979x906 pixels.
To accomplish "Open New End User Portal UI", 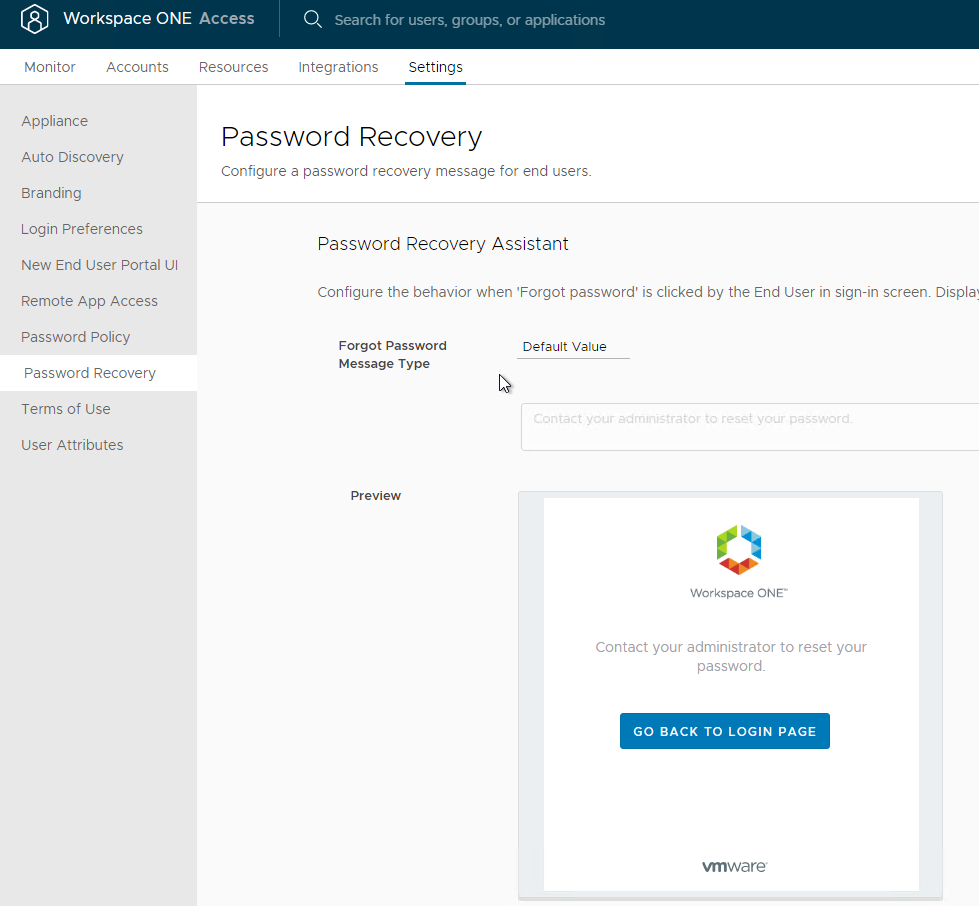I will 99,265.
